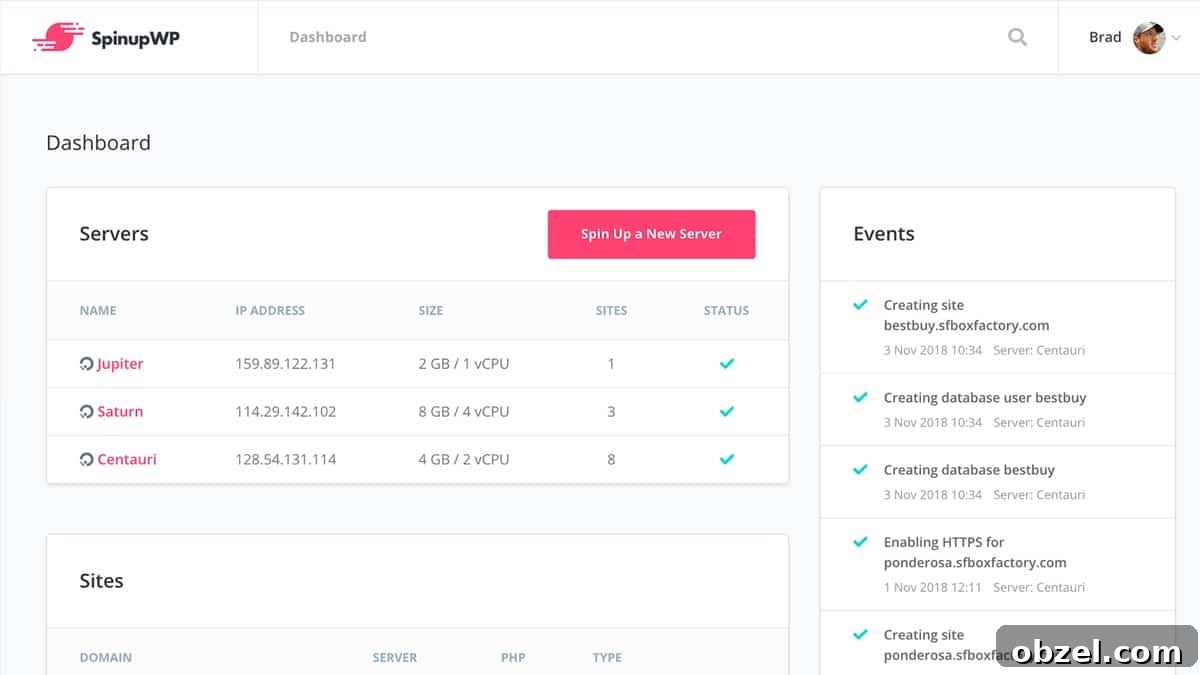This screenshot has width=1200, height=675.
Task: Click Creating database user bestbuy event text
Action: click(x=985, y=397)
